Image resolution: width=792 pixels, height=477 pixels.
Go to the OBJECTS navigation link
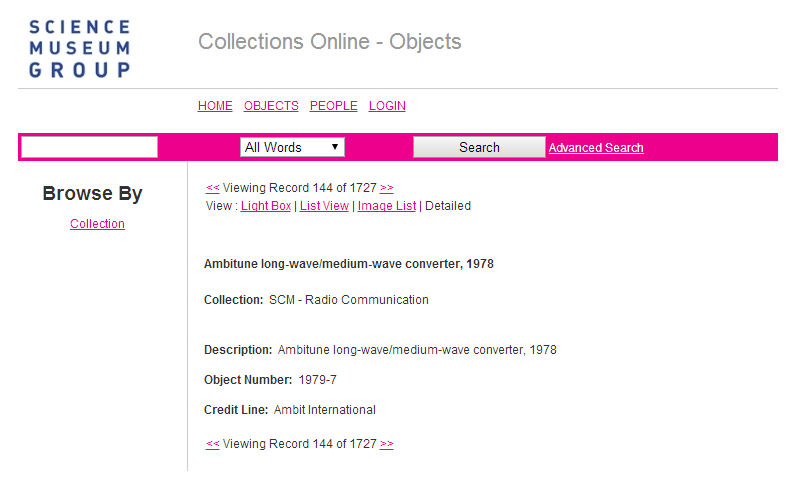[271, 106]
